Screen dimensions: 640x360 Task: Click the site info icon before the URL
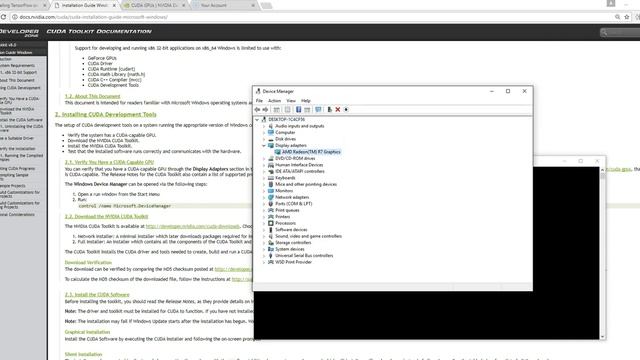[15, 17]
